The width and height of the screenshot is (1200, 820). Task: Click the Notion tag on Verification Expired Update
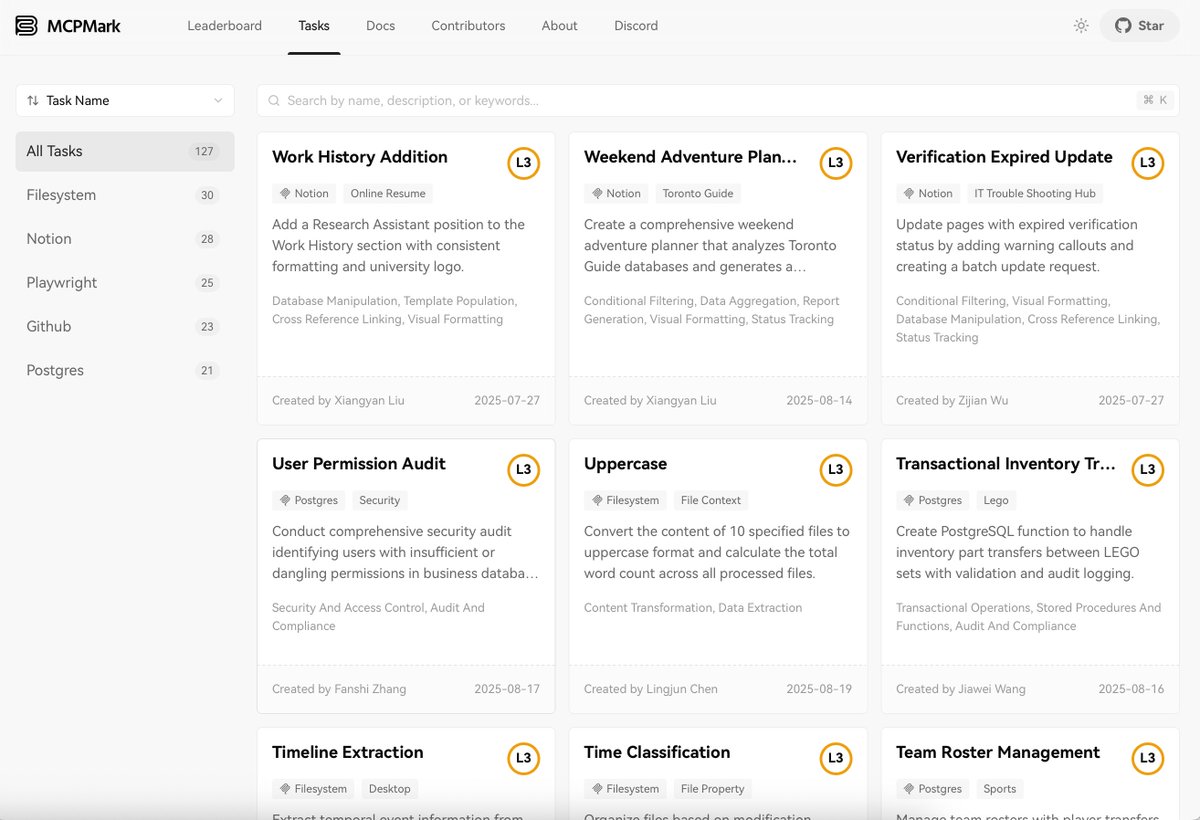pyautogui.click(x=929, y=193)
